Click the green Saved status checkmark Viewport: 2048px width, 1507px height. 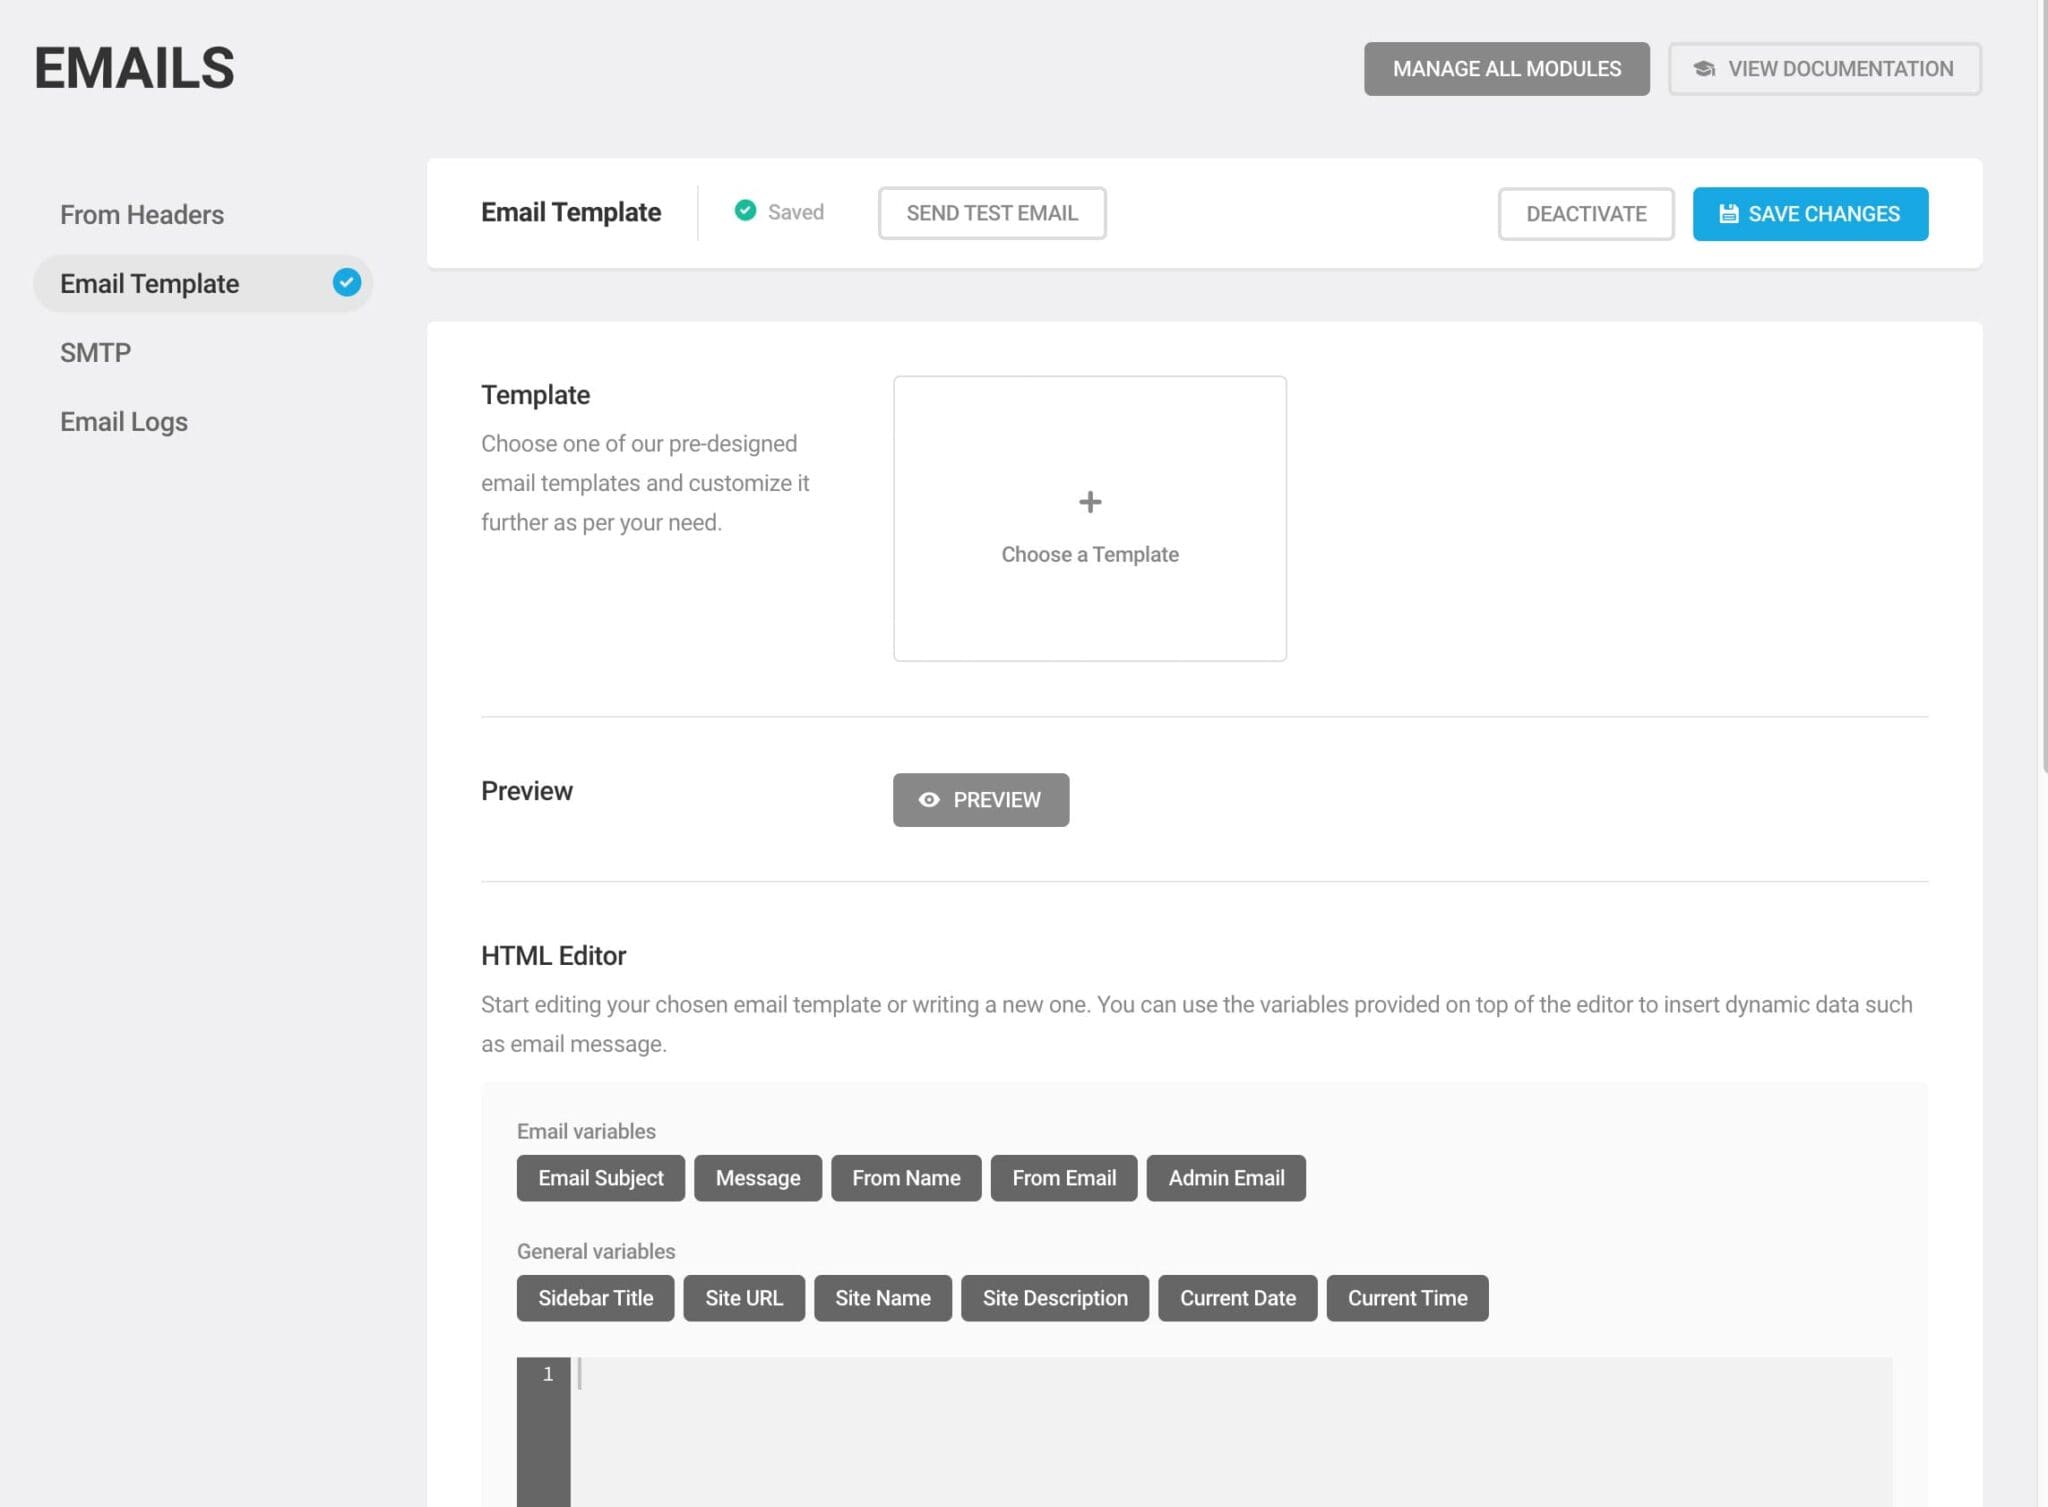(745, 211)
